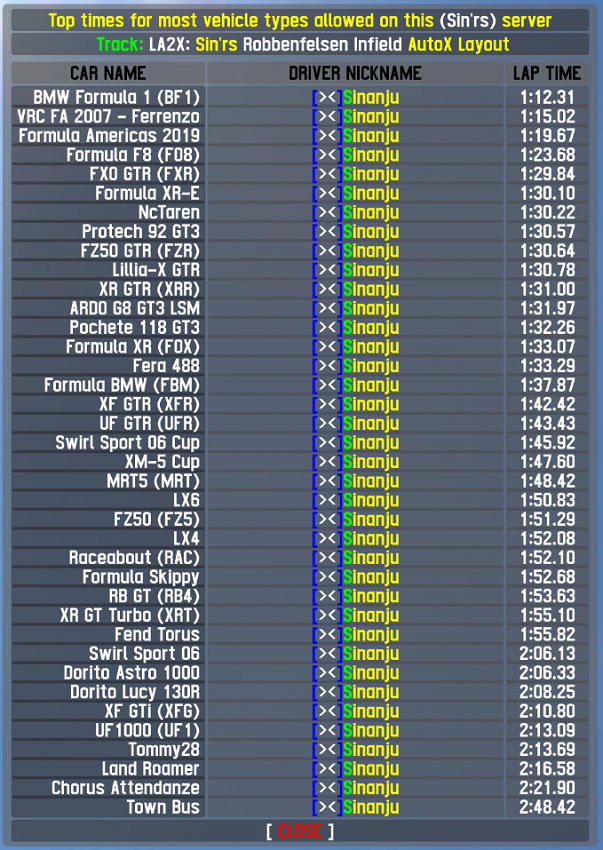Image resolution: width=603 pixels, height=850 pixels.
Task: Select the BMW Formula 1 (BF1) car entry
Action: [x=116, y=97]
